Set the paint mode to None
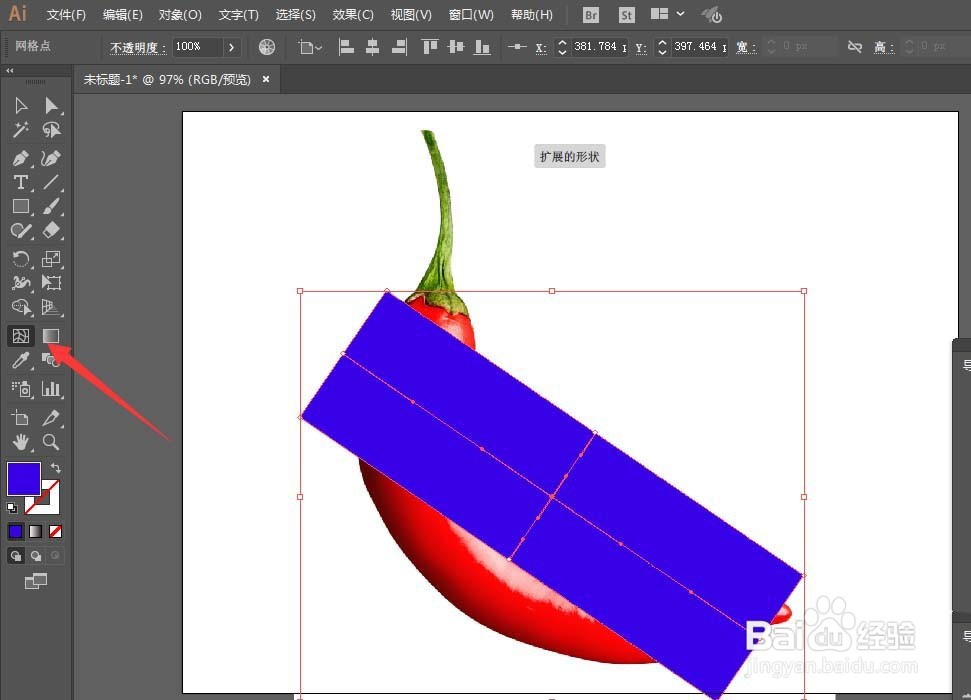Viewport: 971px width, 700px height. pos(55,532)
